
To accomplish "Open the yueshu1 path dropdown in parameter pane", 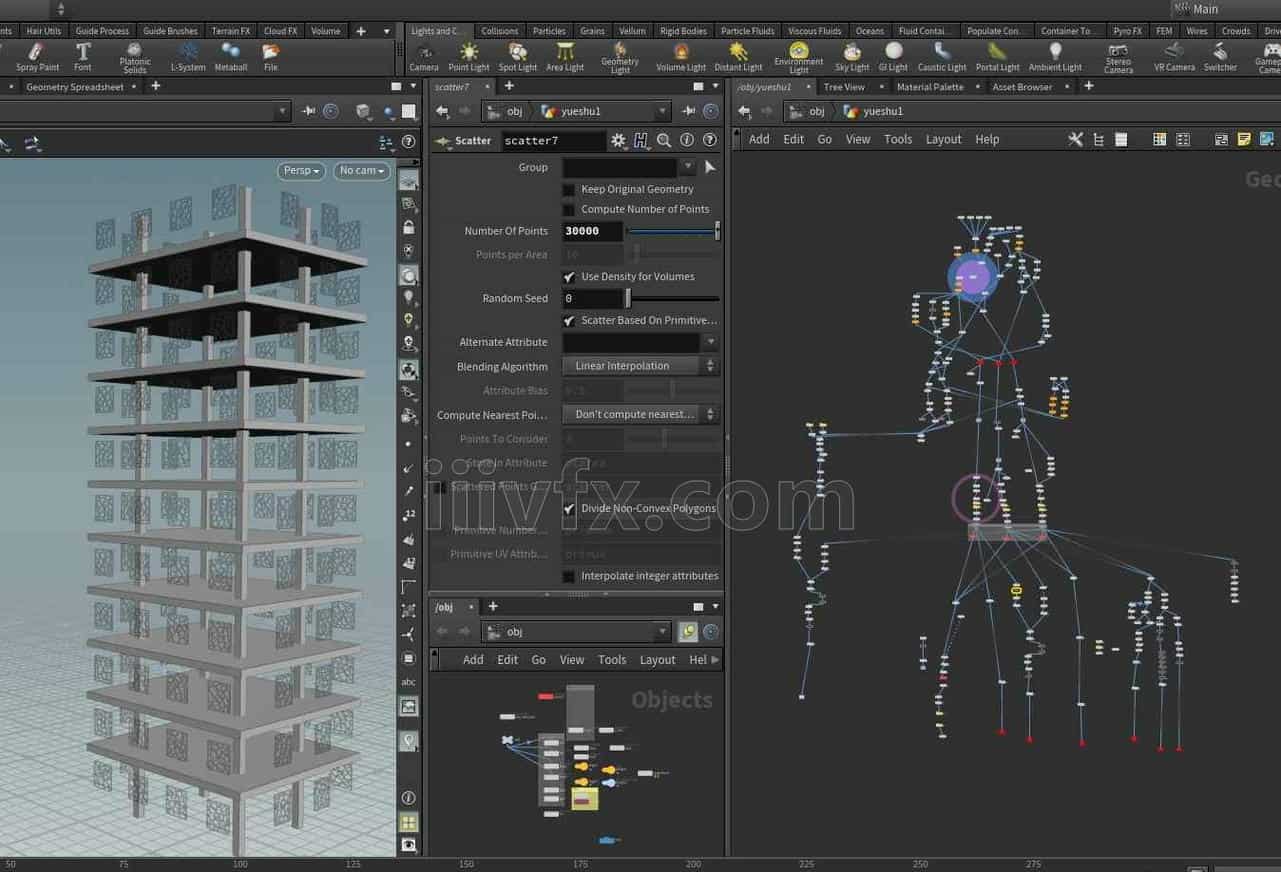I will pyautogui.click(x=662, y=111).
